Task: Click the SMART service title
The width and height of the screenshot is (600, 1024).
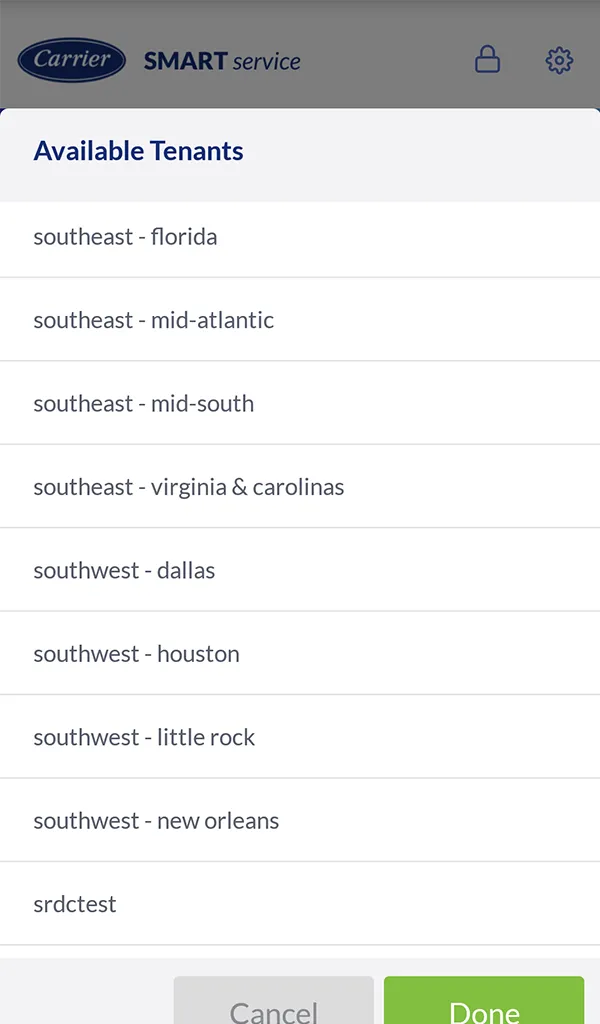Action: click(x=222, y=61)
